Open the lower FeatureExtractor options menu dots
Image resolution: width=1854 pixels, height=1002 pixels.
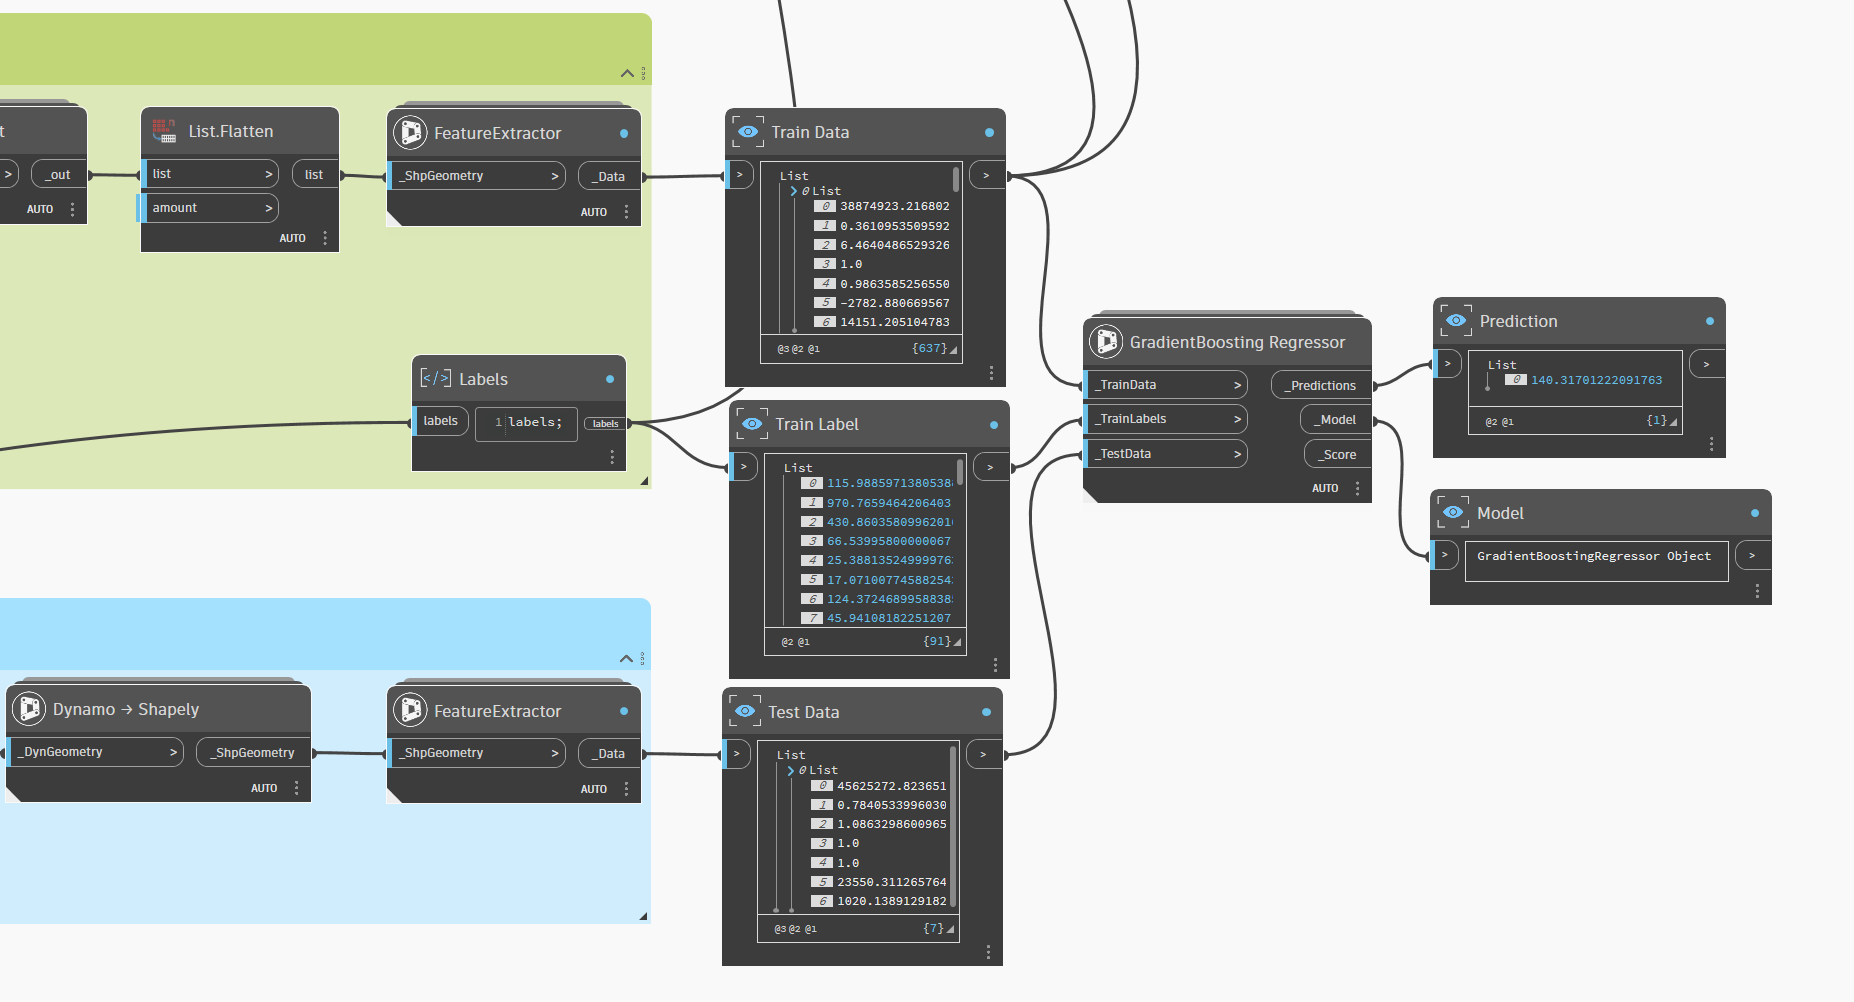coord(626,788)
